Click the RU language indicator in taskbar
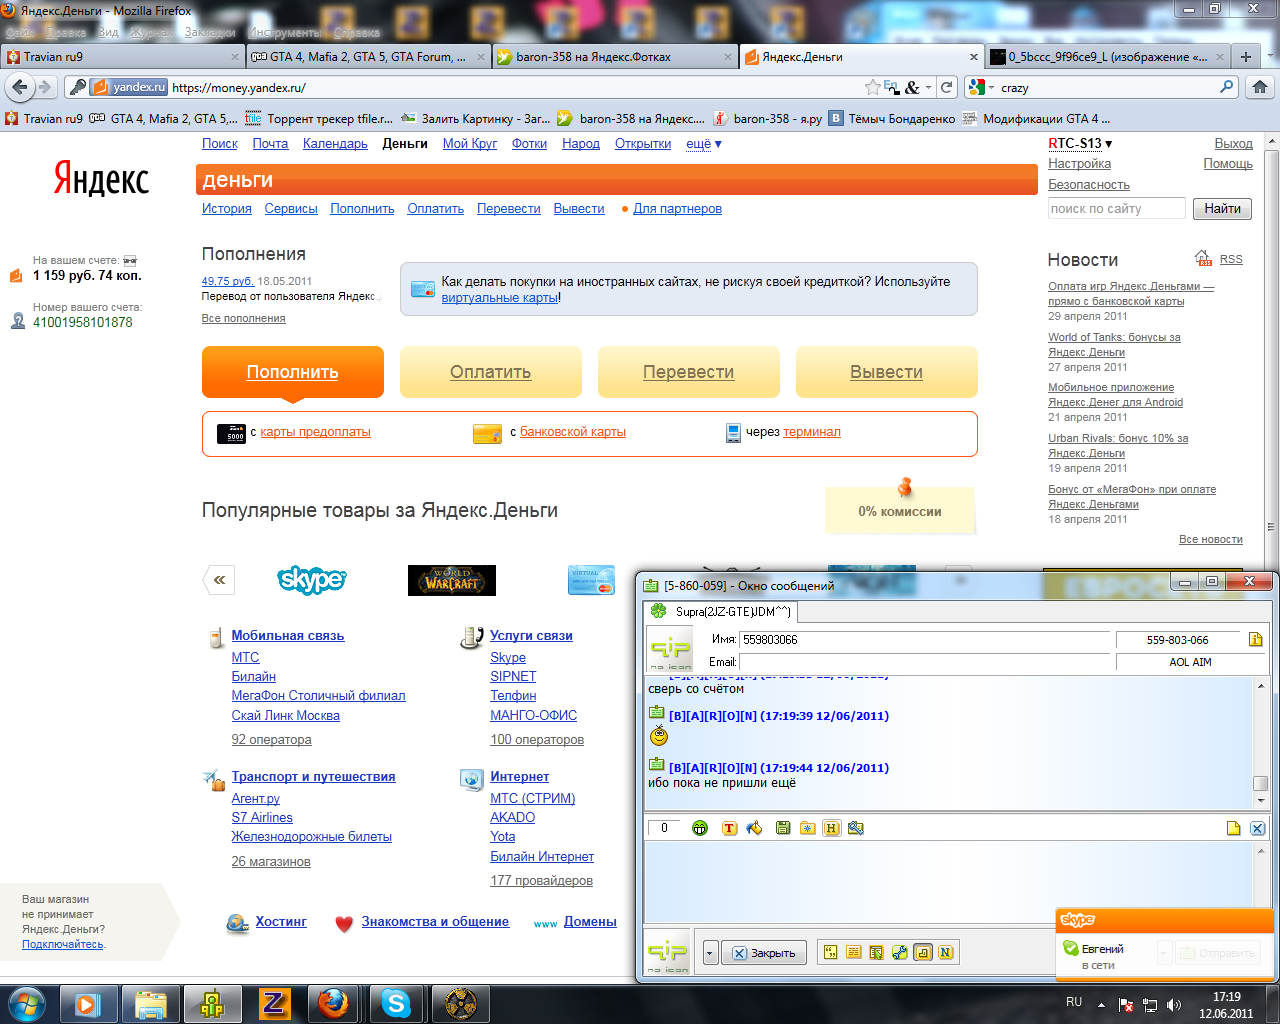This screenshot has width=1280, height=1024. [1074, 1002]
